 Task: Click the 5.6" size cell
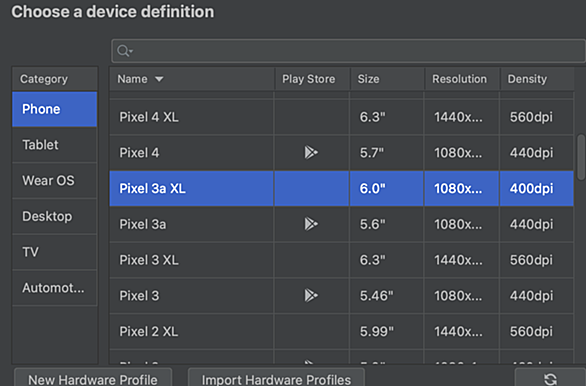tap(386, 224)
